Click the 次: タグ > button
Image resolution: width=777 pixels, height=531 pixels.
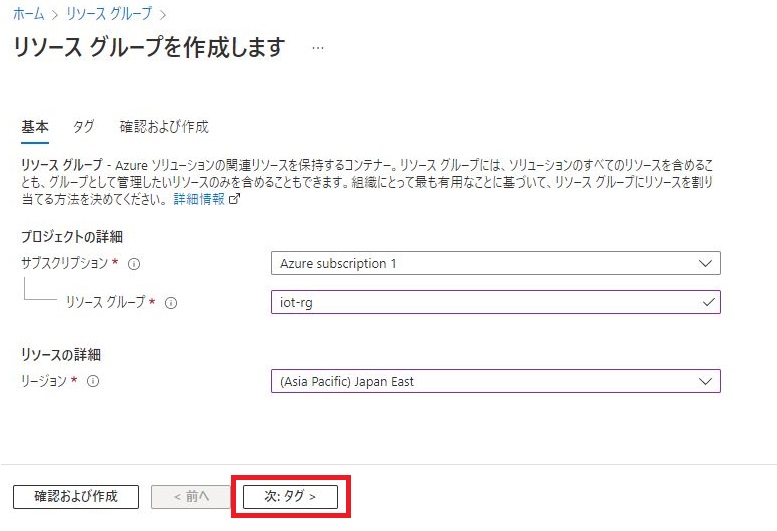click(x=290, y=496)
